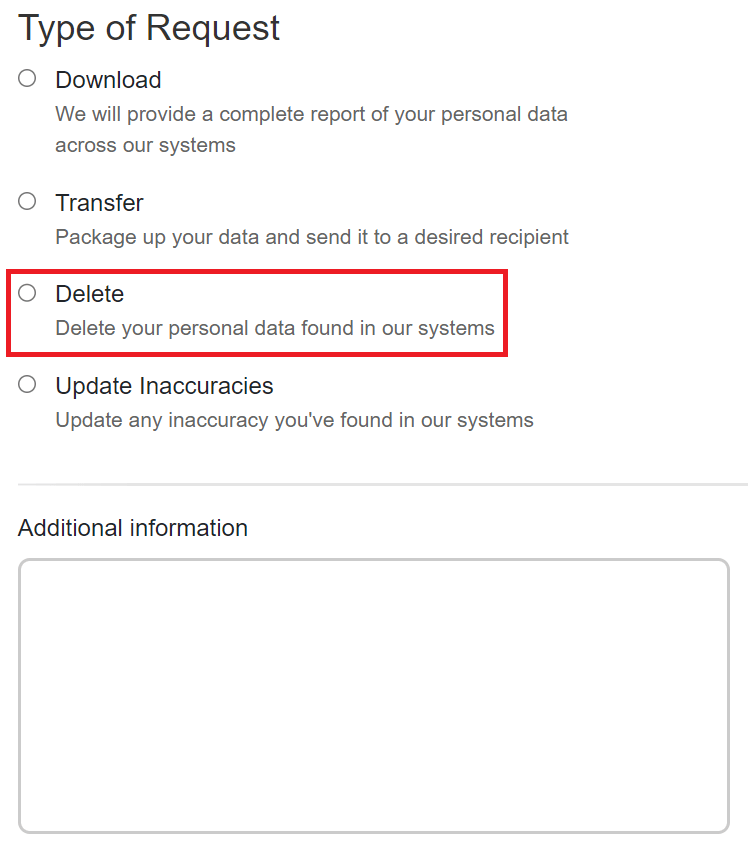Click the Download label text
The height and width of the screenshot is (841, 748).
[108, 79]
